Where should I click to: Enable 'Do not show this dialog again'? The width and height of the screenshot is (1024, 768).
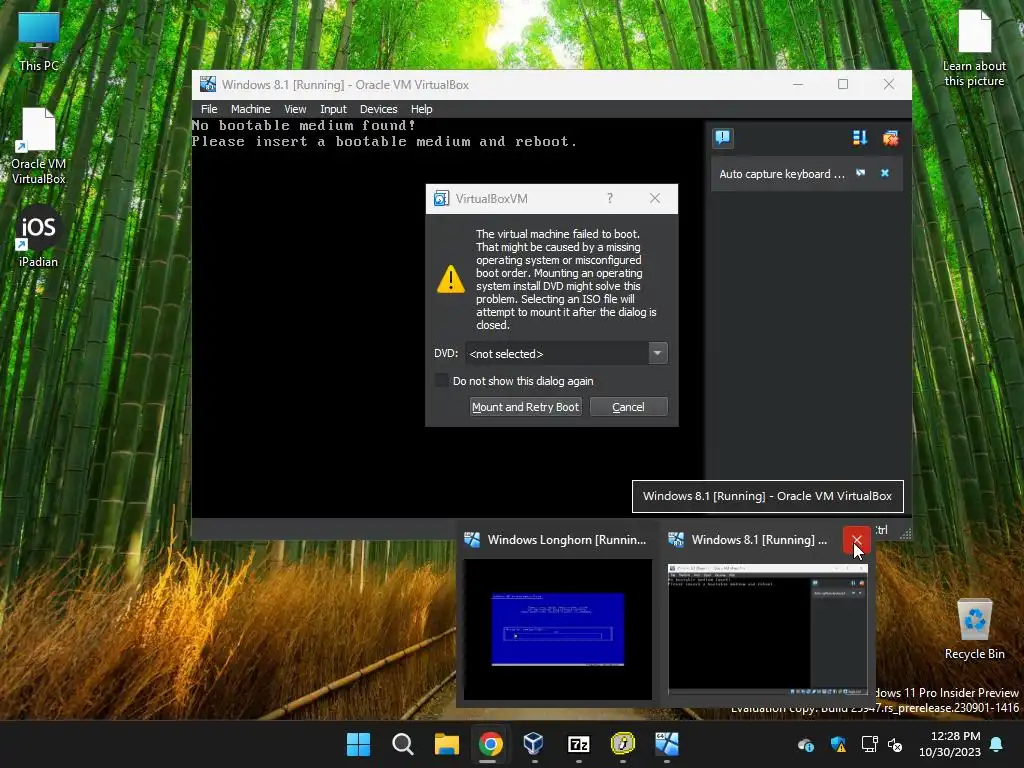pos(442,381)
